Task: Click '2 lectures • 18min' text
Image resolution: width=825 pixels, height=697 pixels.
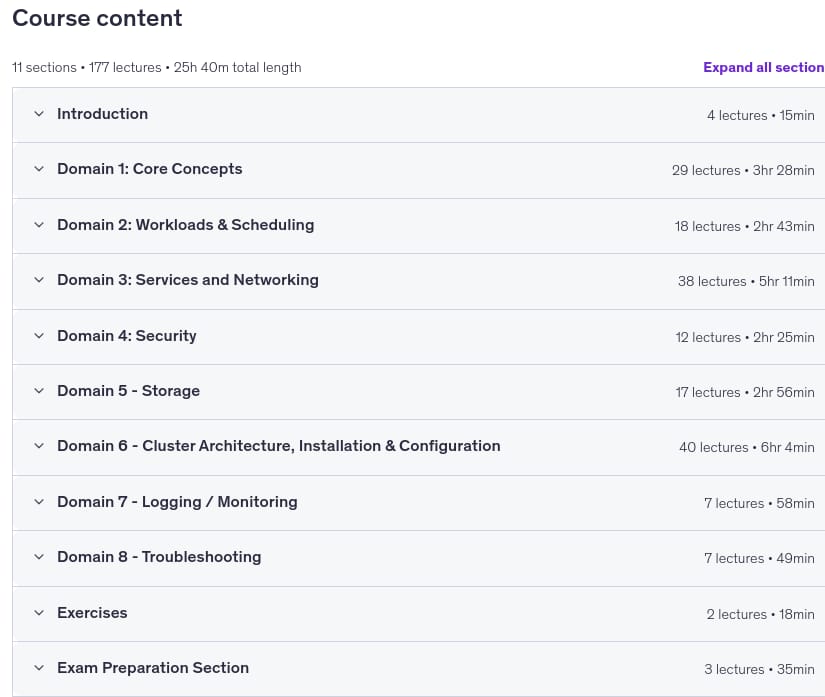Action: pyautogui.click(x=761, y=614)
